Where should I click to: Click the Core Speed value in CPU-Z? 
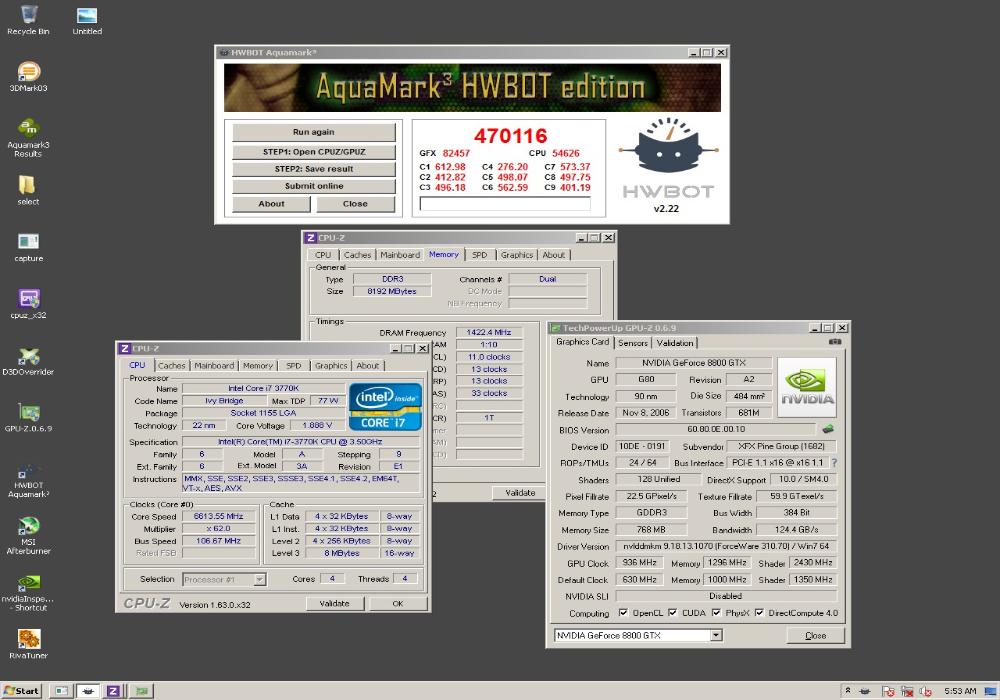point(219,516)
